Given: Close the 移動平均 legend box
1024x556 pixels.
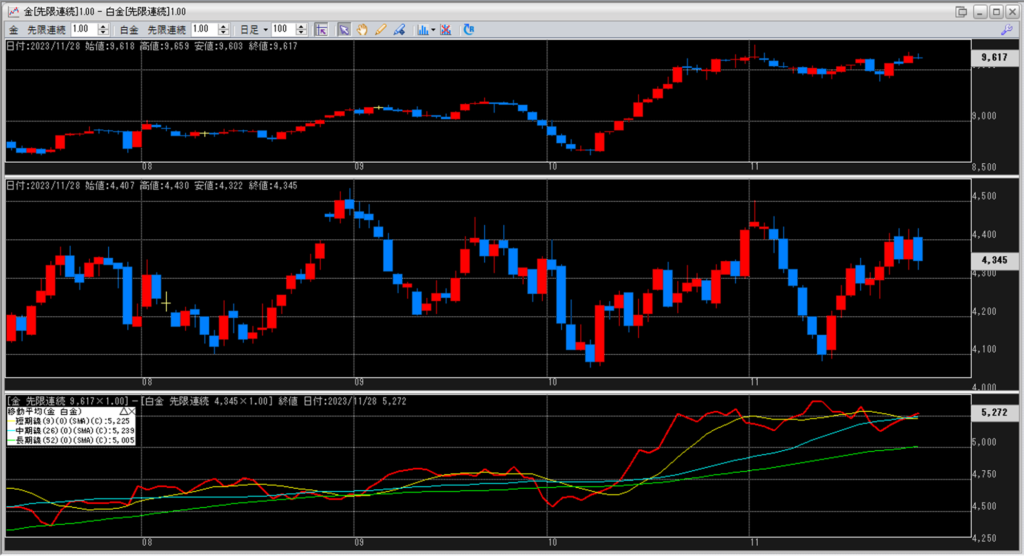Looking at the screenshot, I should (x=131, y=411).
